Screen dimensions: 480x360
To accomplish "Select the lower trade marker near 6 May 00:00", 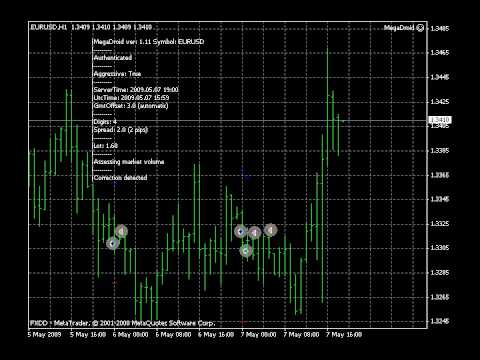I will pos(113,244).
